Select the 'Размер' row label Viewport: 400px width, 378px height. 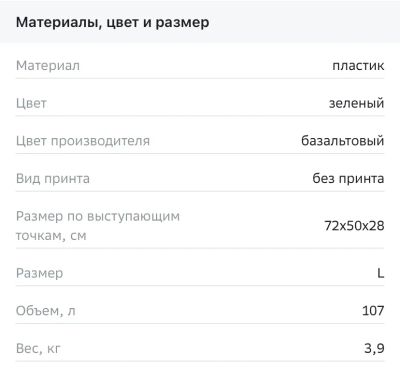40,274
